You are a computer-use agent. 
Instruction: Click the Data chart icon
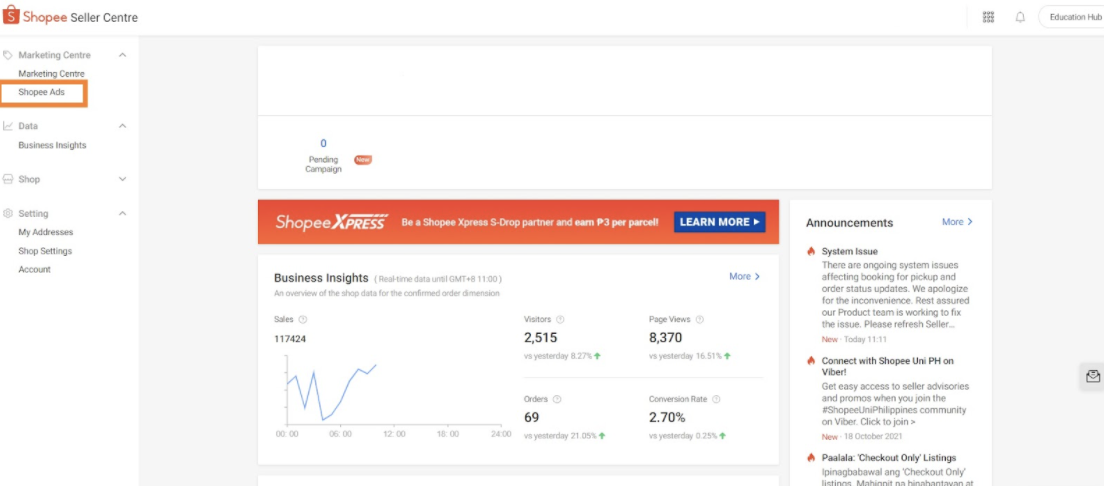tap(8, 126)
